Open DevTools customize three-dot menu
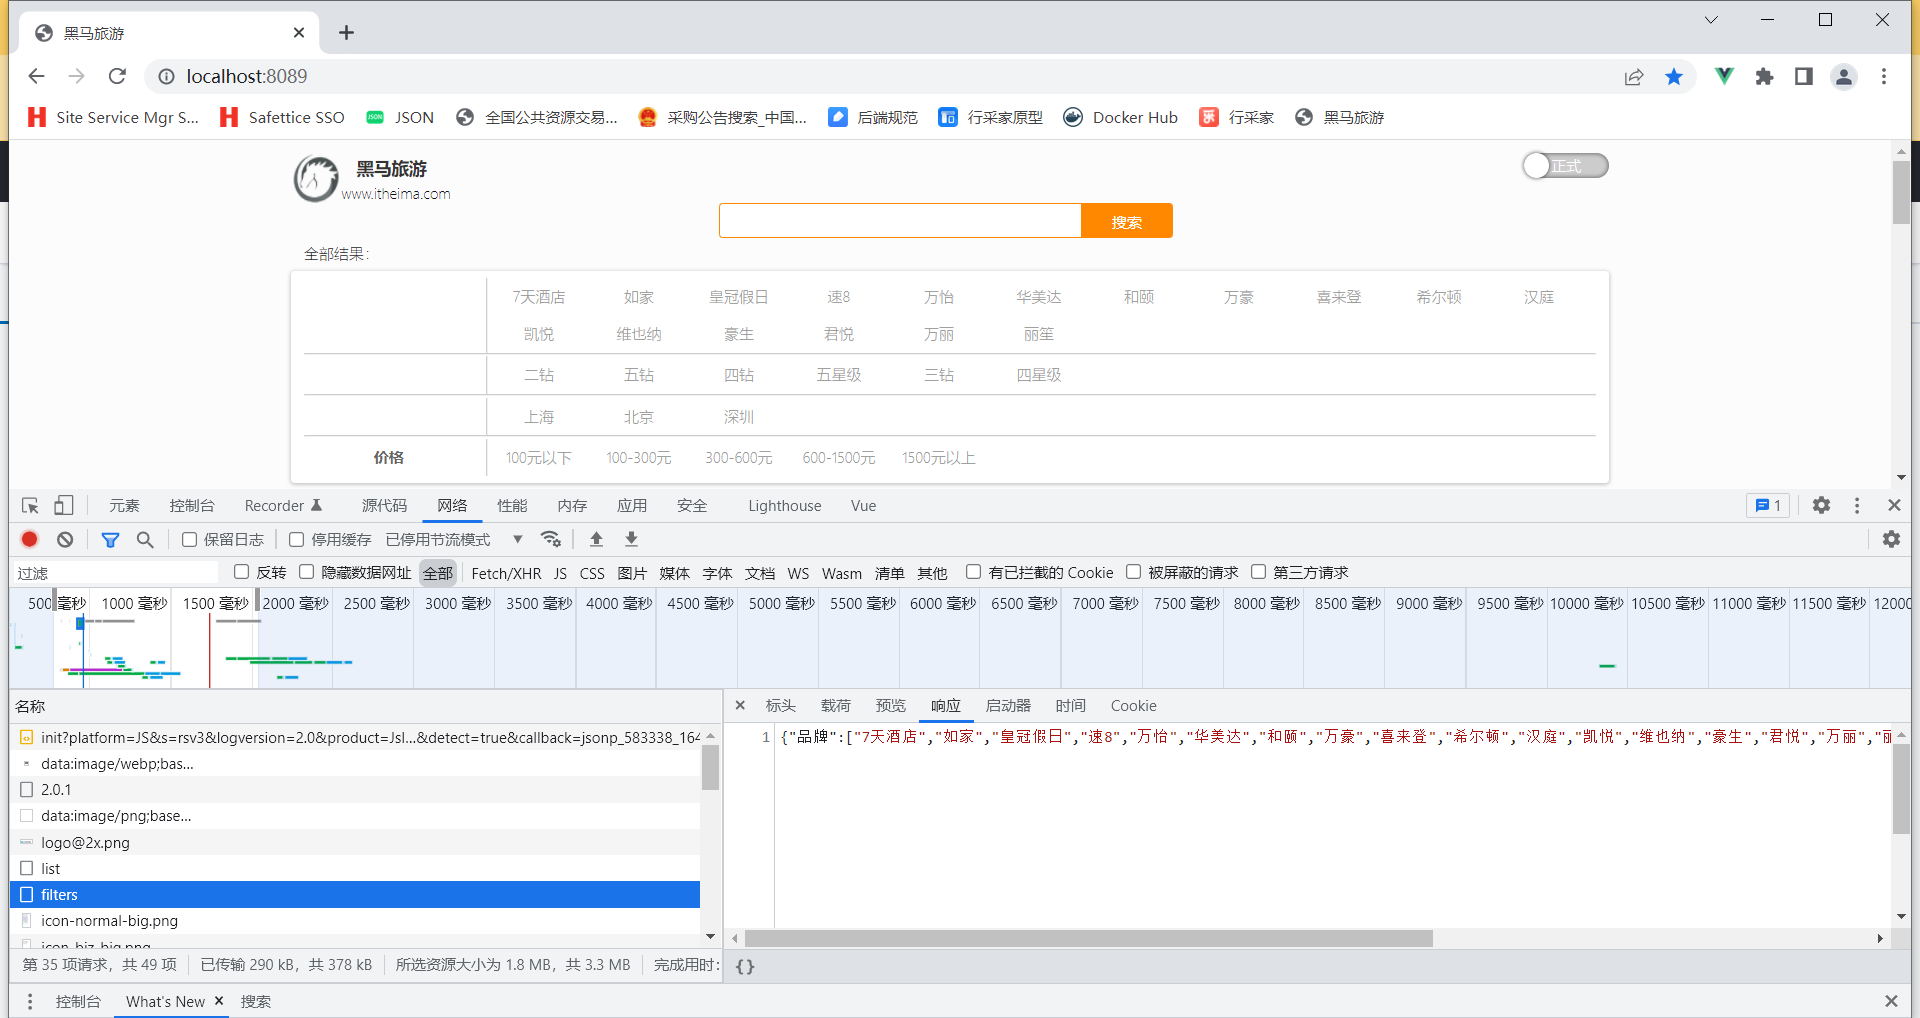Screen dimensions: 1920x1018 coord(1857,505)
